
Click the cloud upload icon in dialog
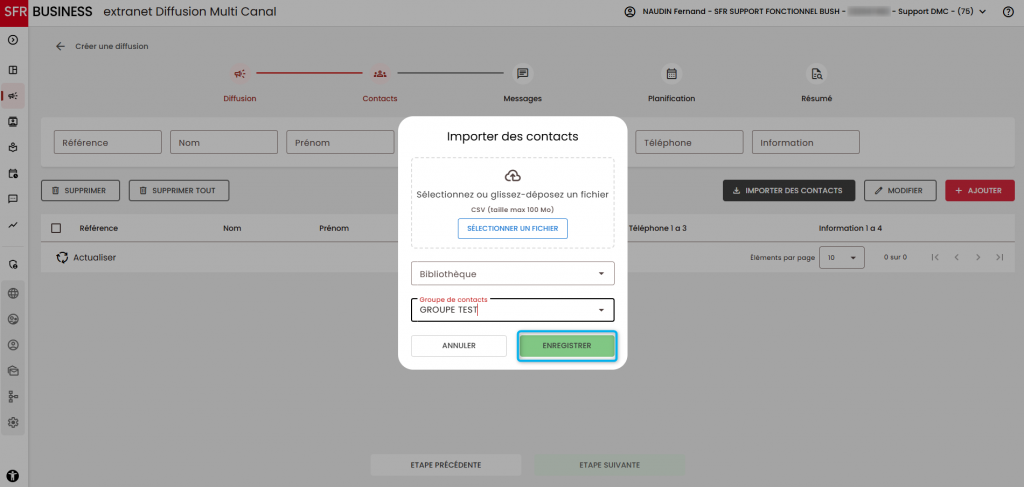[513, 176]
